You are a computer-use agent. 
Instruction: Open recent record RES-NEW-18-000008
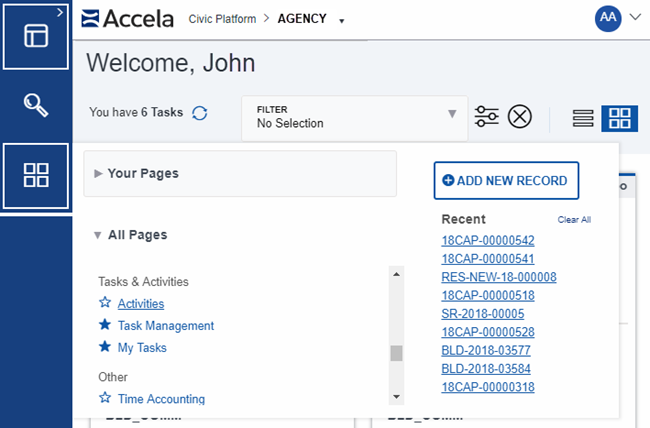pyautogui.click(x=498, y=277)
